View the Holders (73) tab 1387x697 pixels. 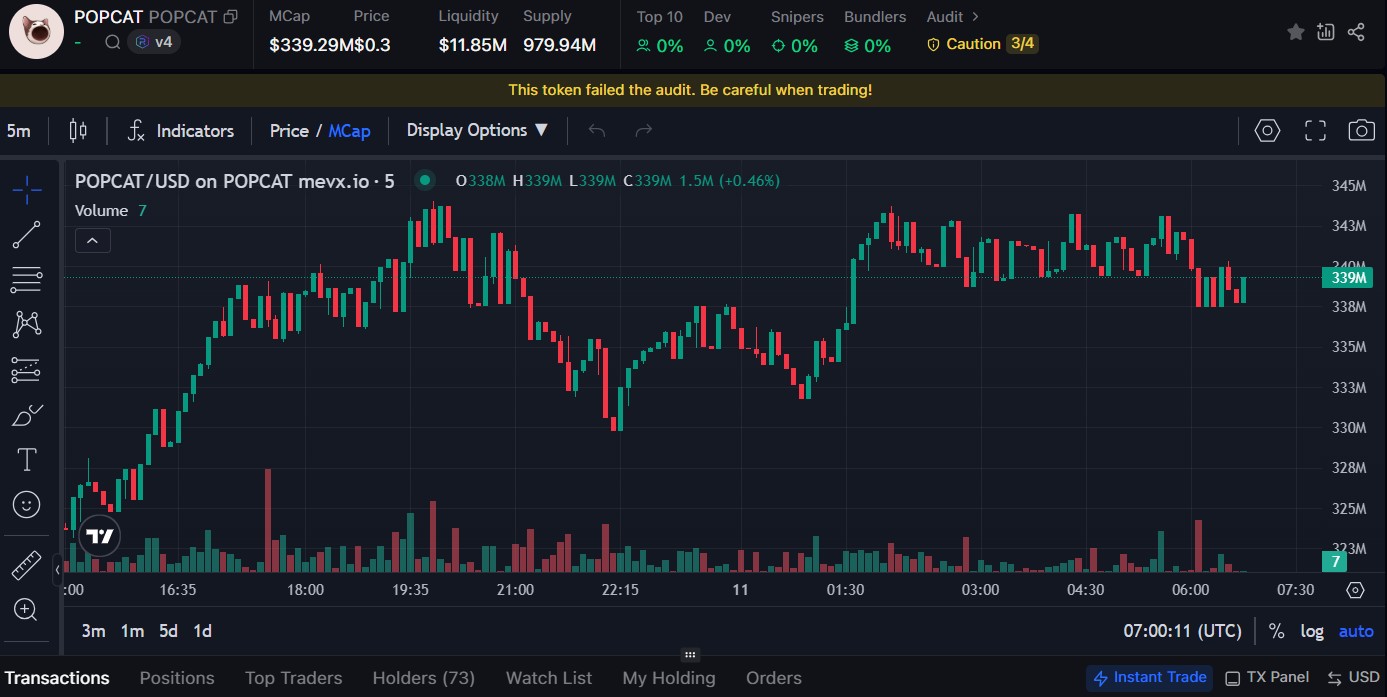424,678
